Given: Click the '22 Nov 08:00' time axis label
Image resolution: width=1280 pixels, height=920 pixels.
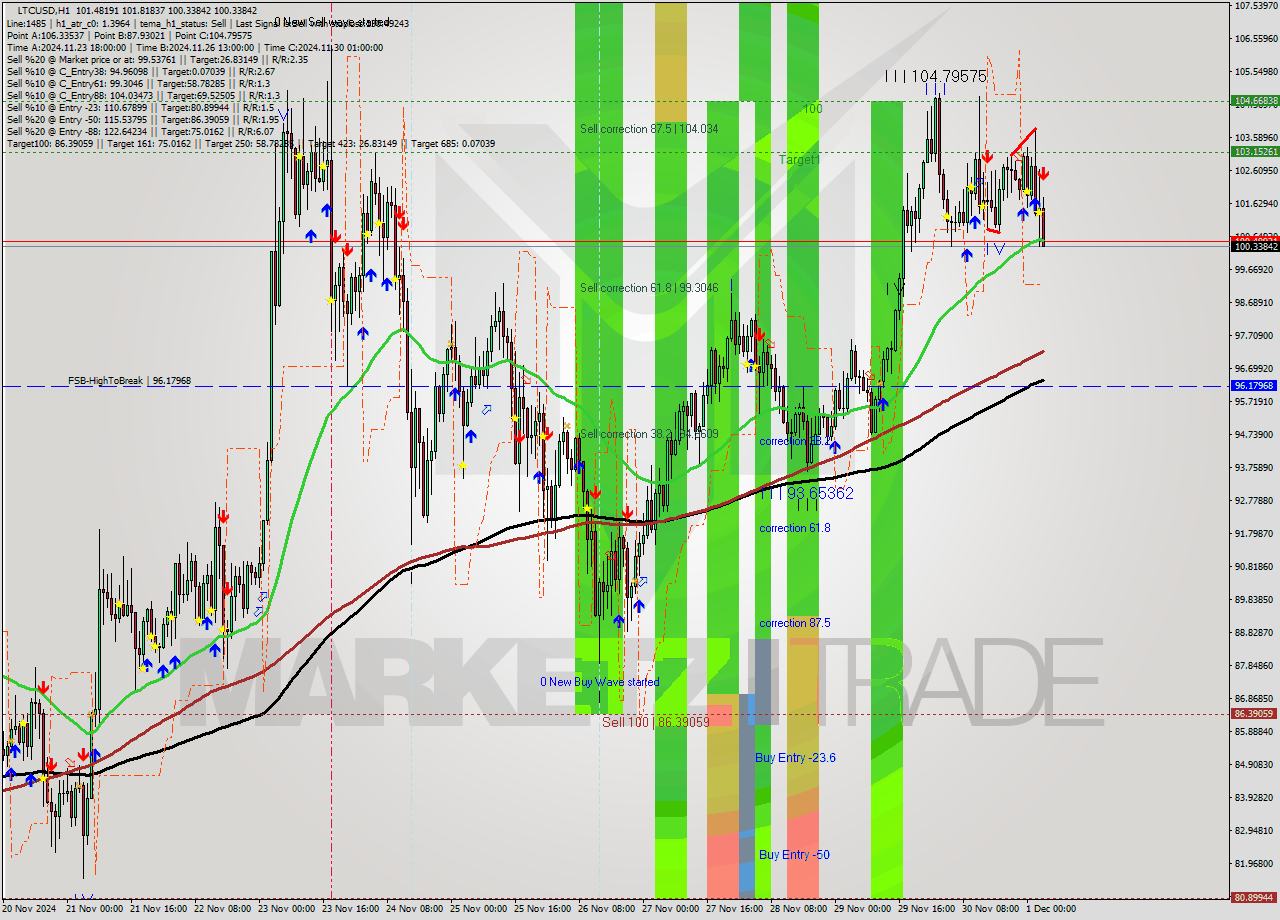Looking at the screenshot, I should 223,909.
